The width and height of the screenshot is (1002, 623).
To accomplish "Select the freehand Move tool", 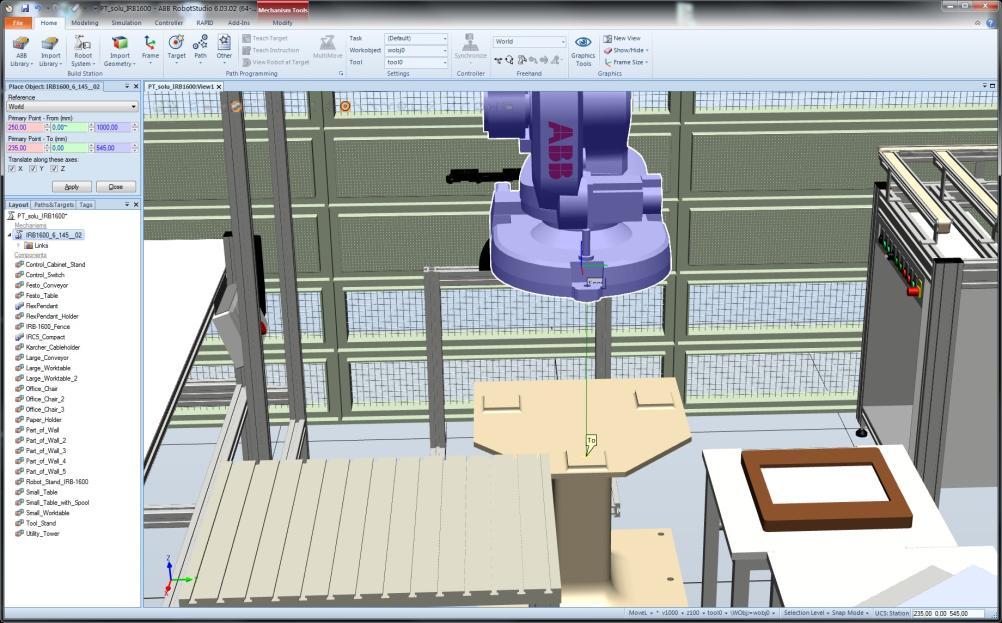I will (x=498, y=60).
